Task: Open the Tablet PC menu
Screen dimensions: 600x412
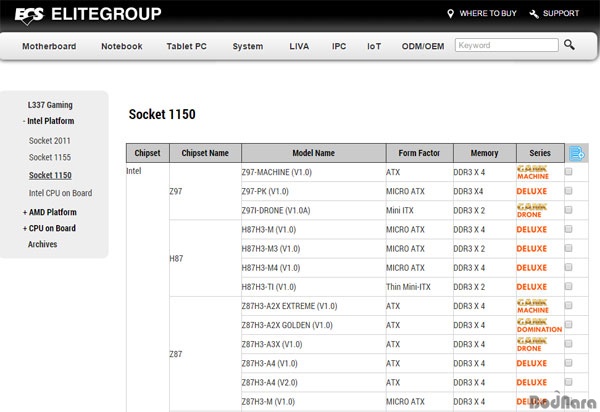Action: [186, 46]
